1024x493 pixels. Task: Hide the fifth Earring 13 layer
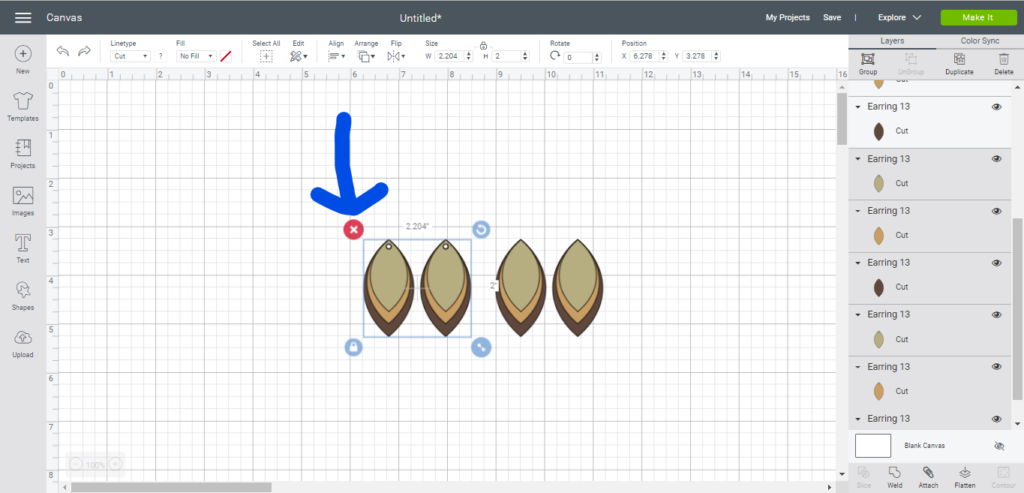[x=997, y=314]
